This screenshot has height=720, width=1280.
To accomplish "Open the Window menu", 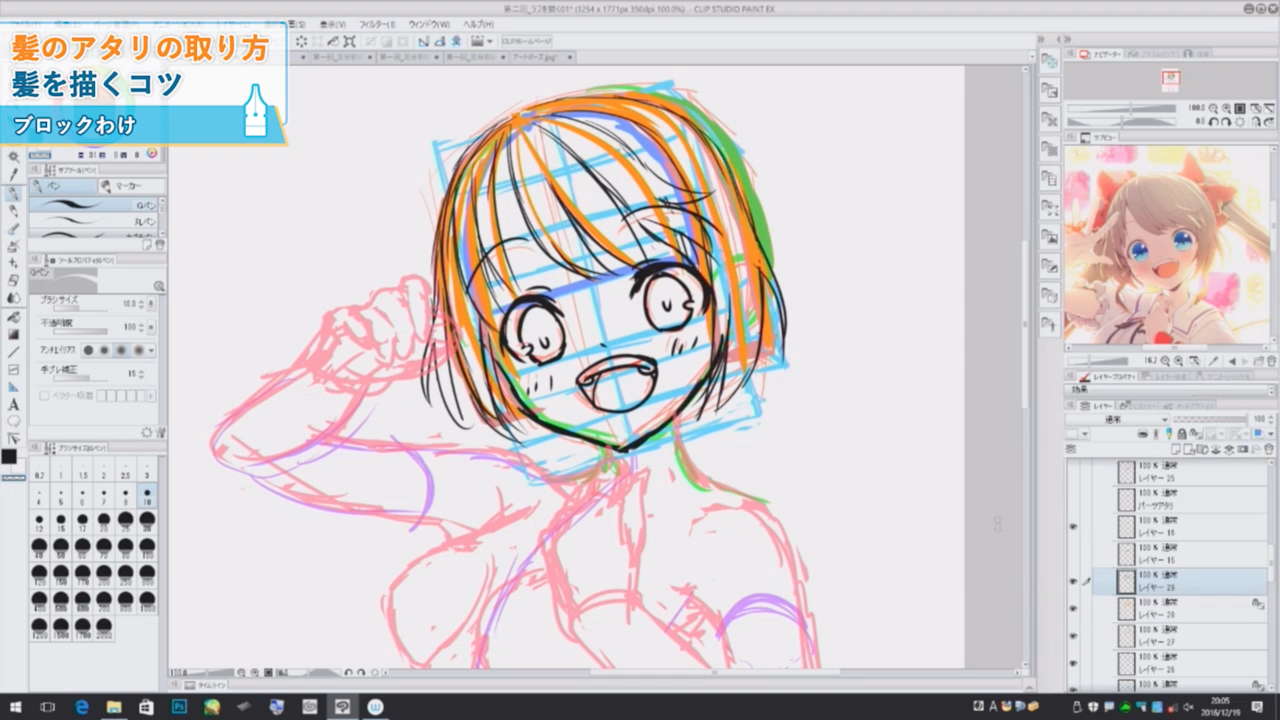I will coord(429,24).
